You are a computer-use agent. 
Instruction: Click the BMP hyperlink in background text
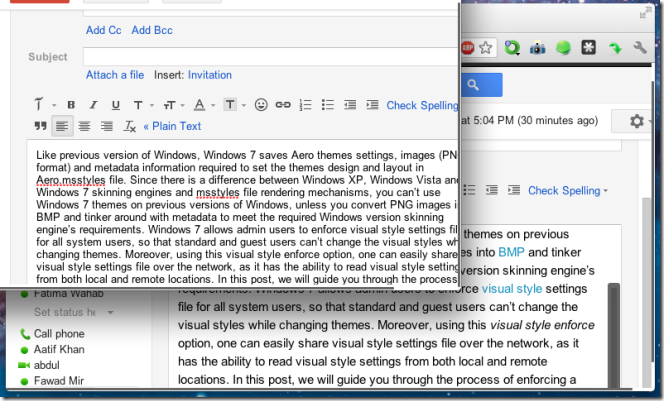click(511, 252)
